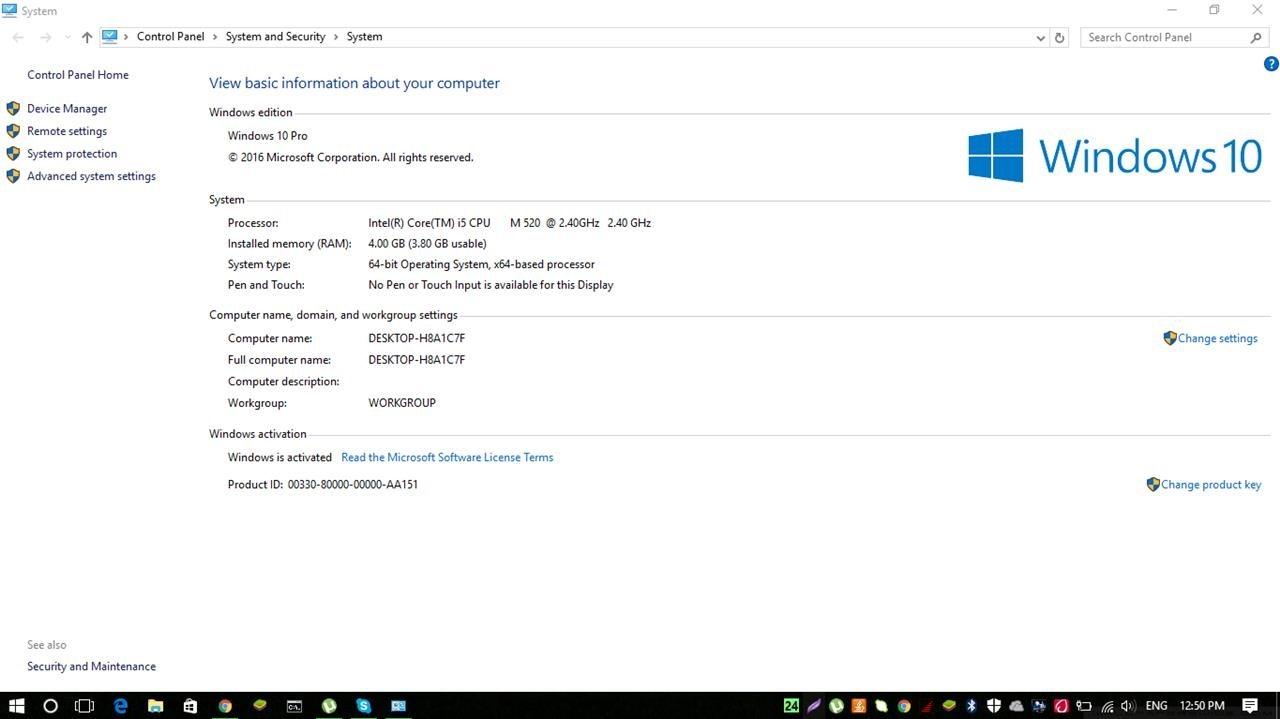Image resolution: width=1280 pixels, height=719 pixels.
Task: Open Task View on taskbar
Action: (85, 705)
